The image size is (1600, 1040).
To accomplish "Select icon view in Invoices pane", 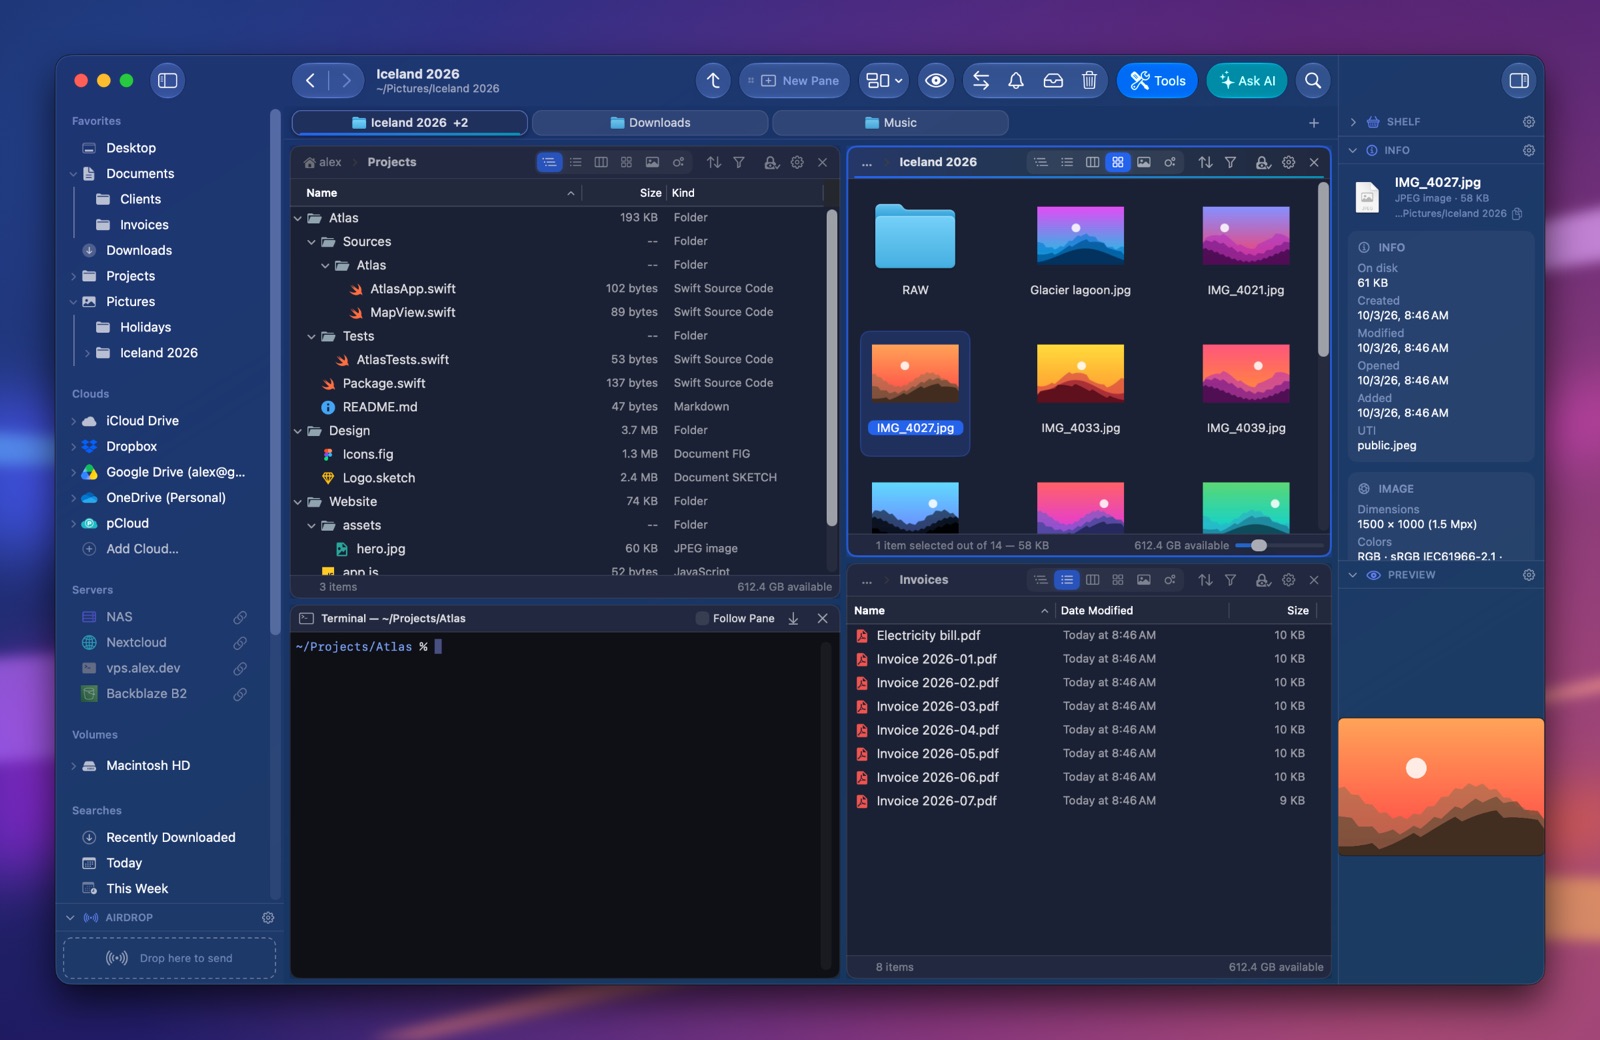I will point(1118,580).
